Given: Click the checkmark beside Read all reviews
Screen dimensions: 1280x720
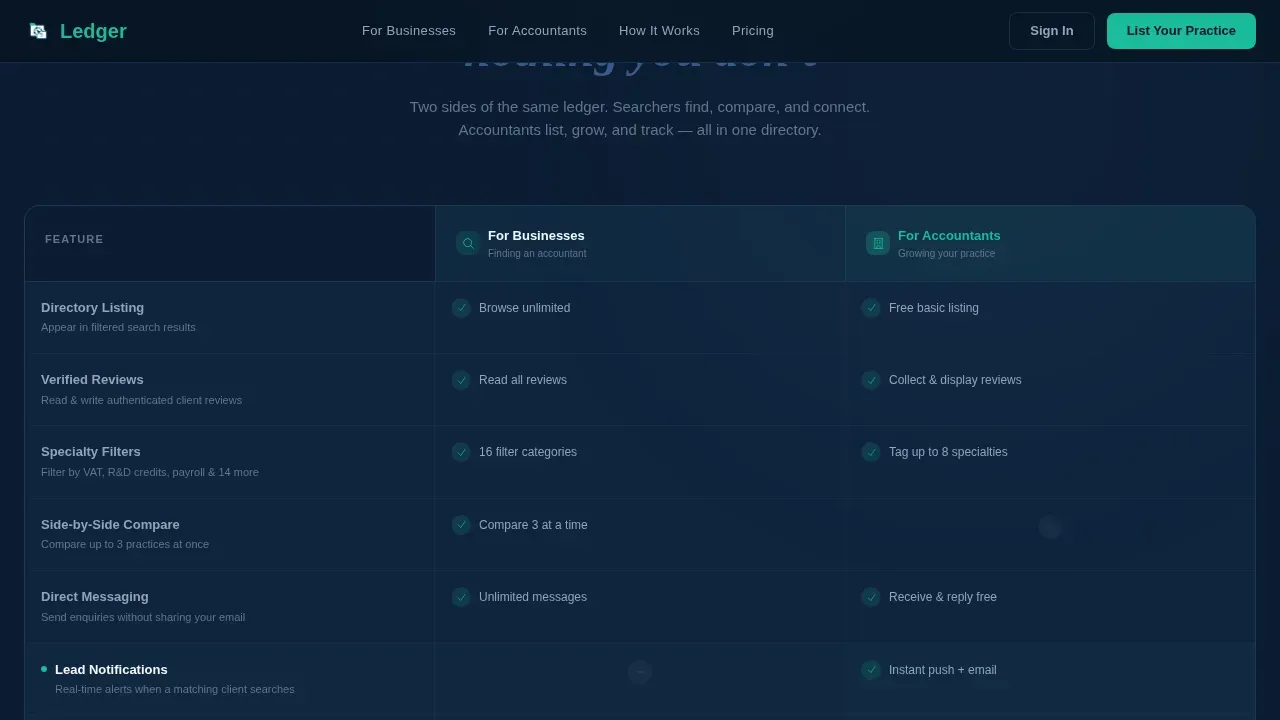Looking at the screenshot, I should (461, 380).
